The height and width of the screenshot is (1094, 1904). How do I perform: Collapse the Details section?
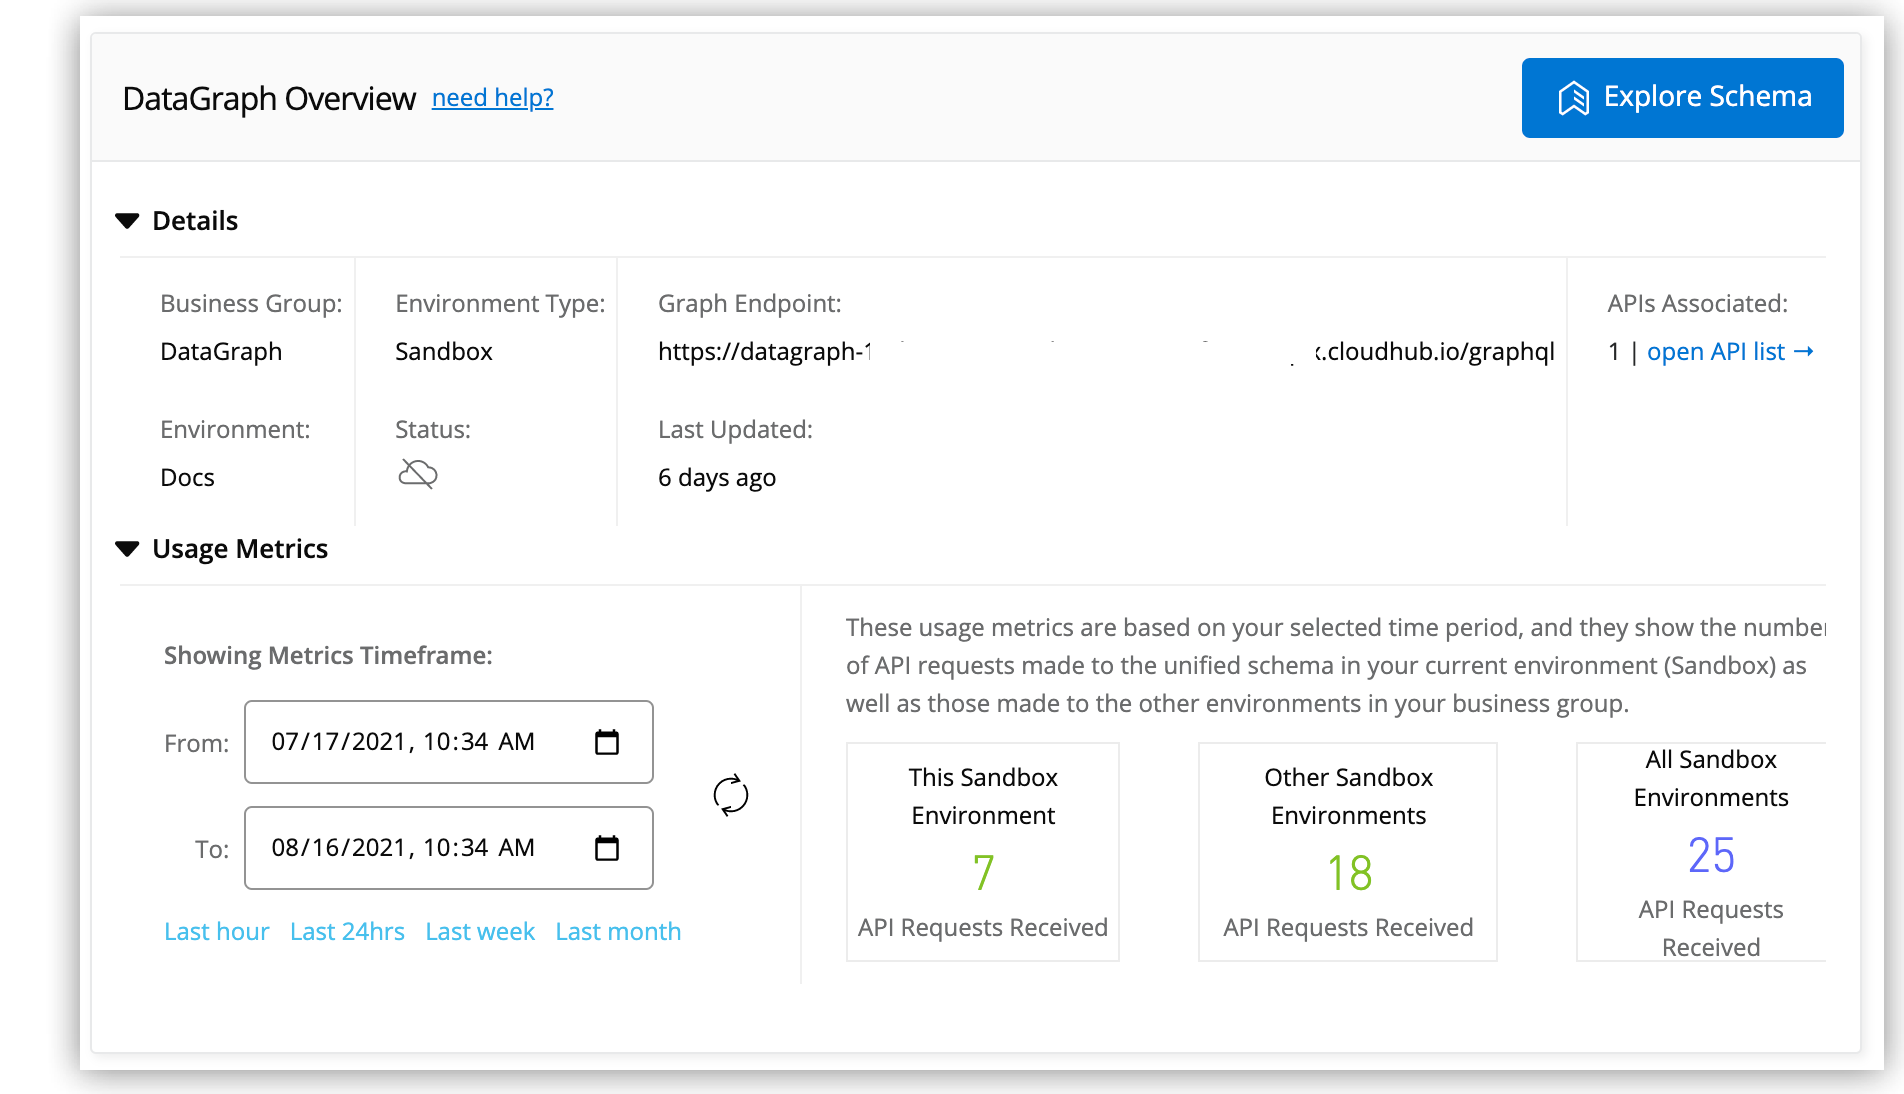(x=195, y=220)
